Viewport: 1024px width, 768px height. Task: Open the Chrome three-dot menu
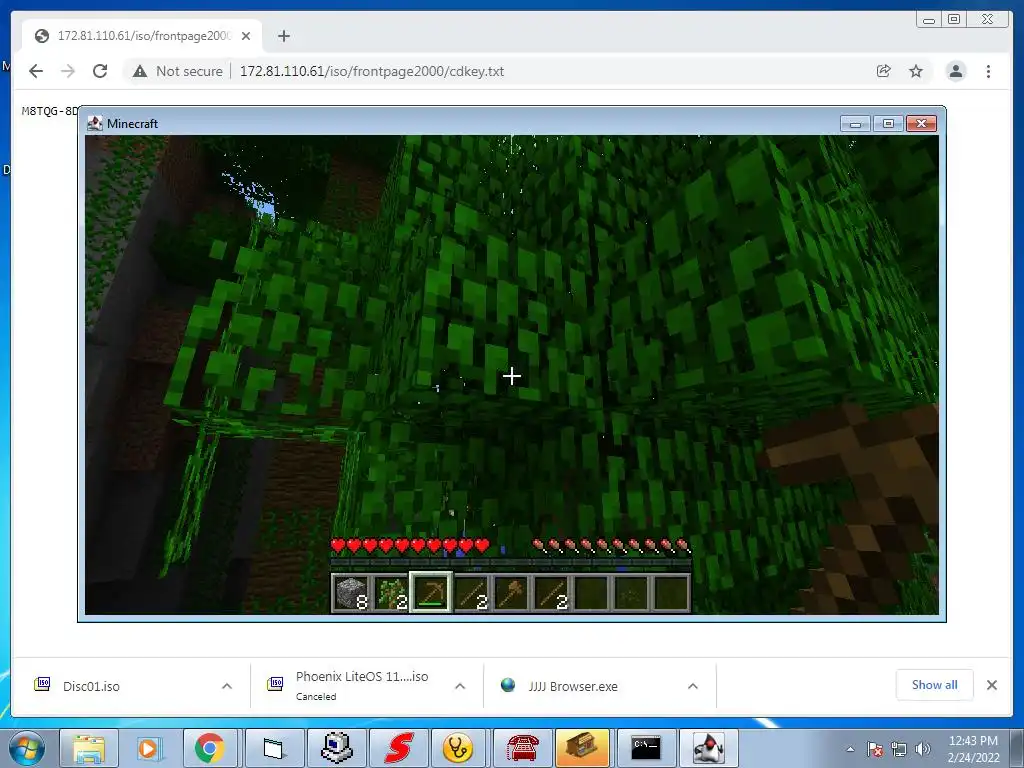pyautogui.click(x=988, y=71)
